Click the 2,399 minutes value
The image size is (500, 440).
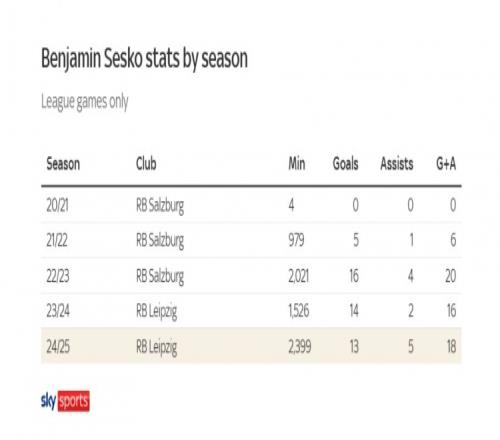pos(300,347)
